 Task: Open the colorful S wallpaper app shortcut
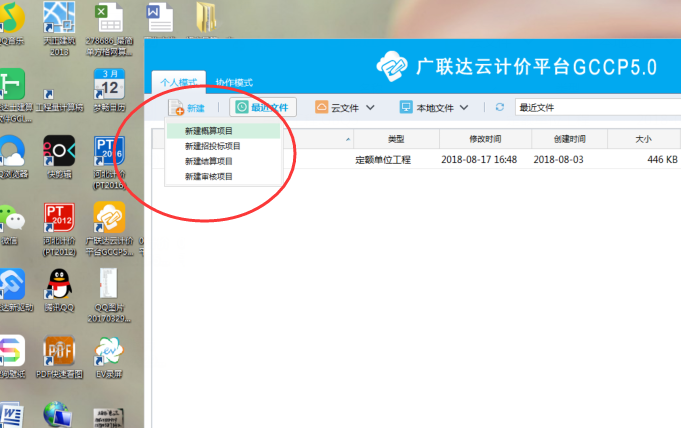pos(12,357)
